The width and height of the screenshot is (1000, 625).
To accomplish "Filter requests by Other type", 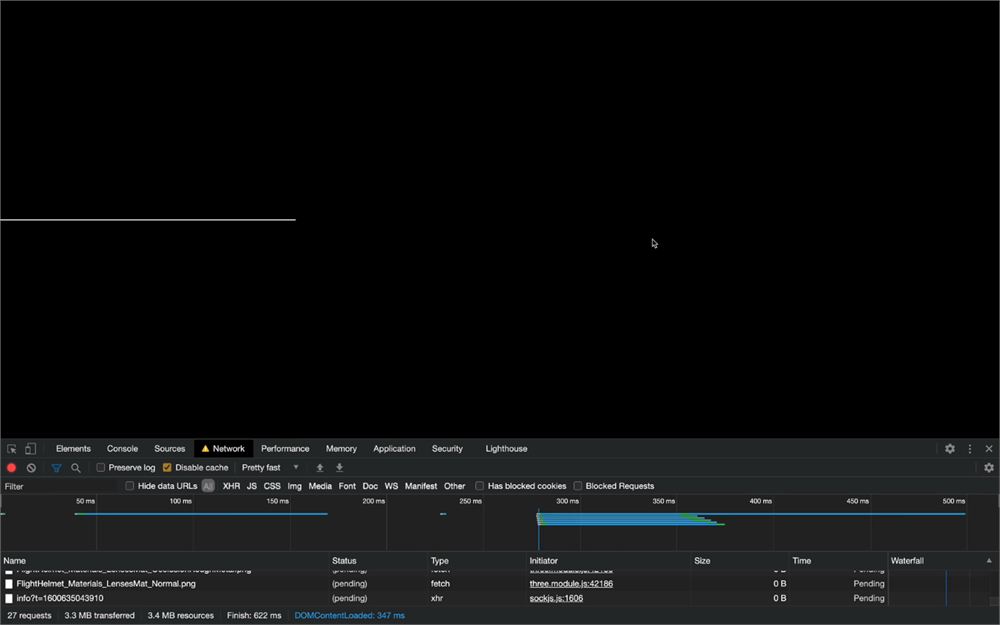I will (x=455, y=486).
